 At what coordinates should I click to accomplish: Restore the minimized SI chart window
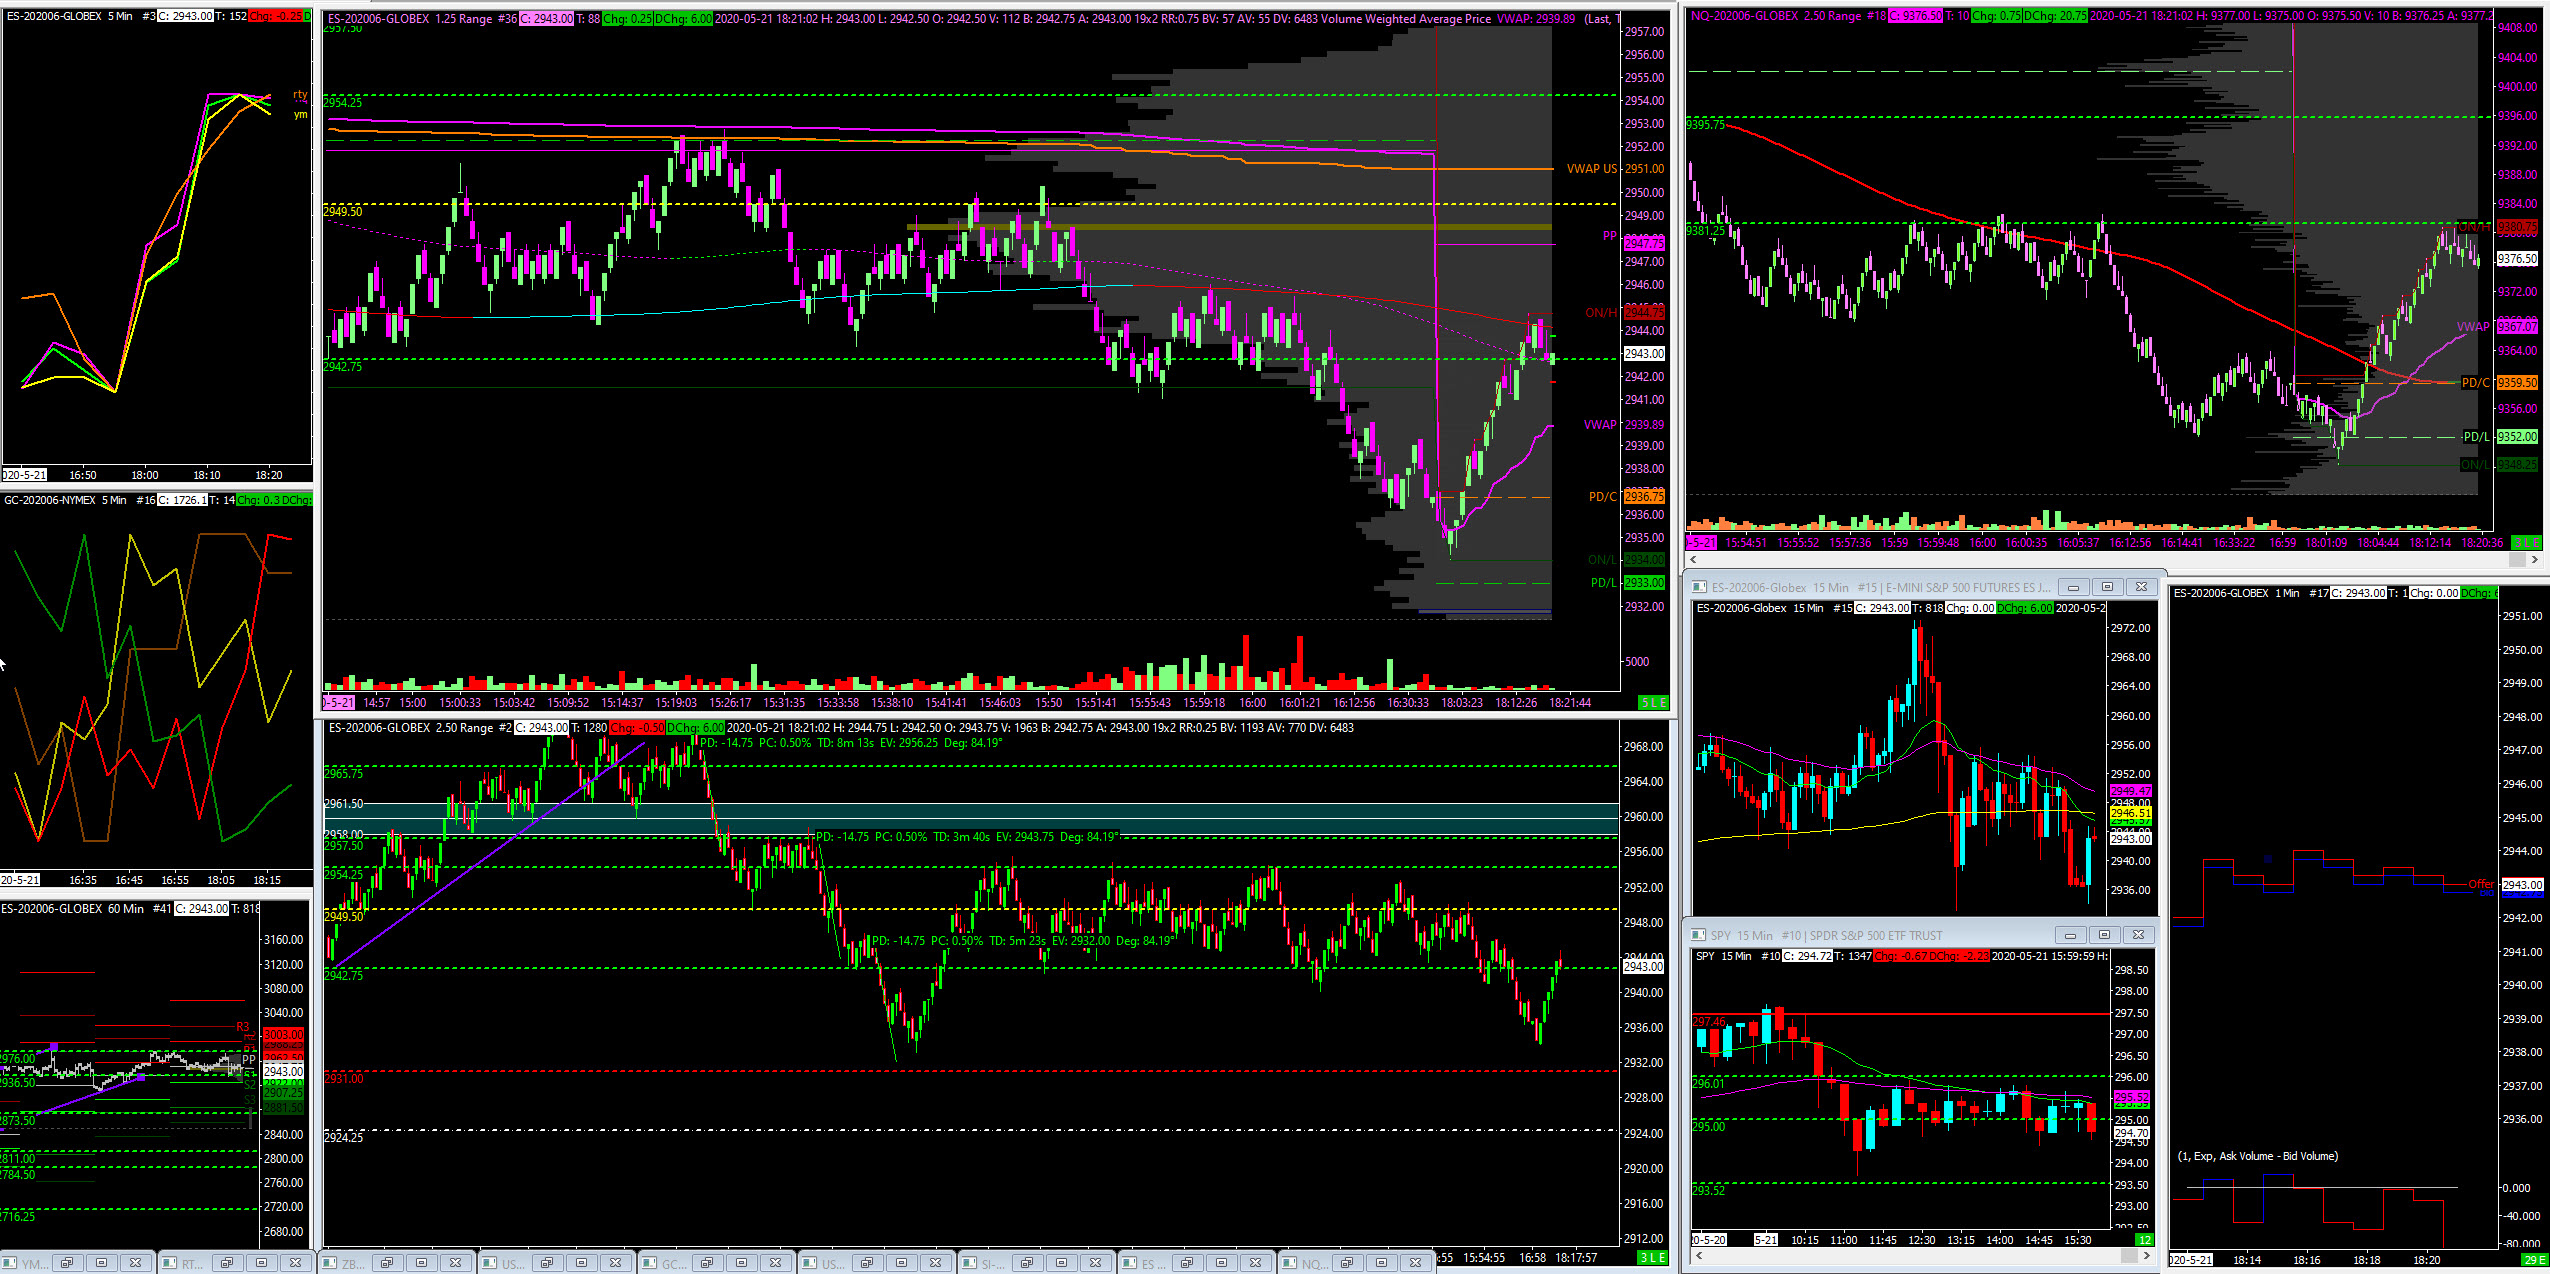pos(1027,1263)
